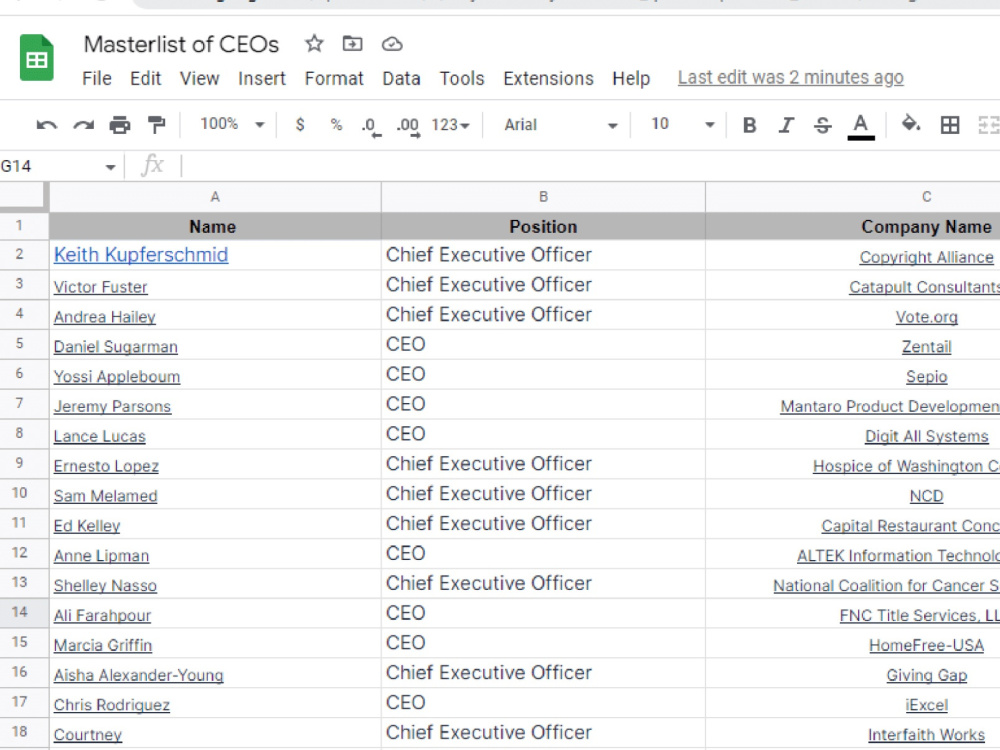The width and height of the screenshot is (1000, 750).
Task: Print the spreadsheet
Action: pos(120,125)
